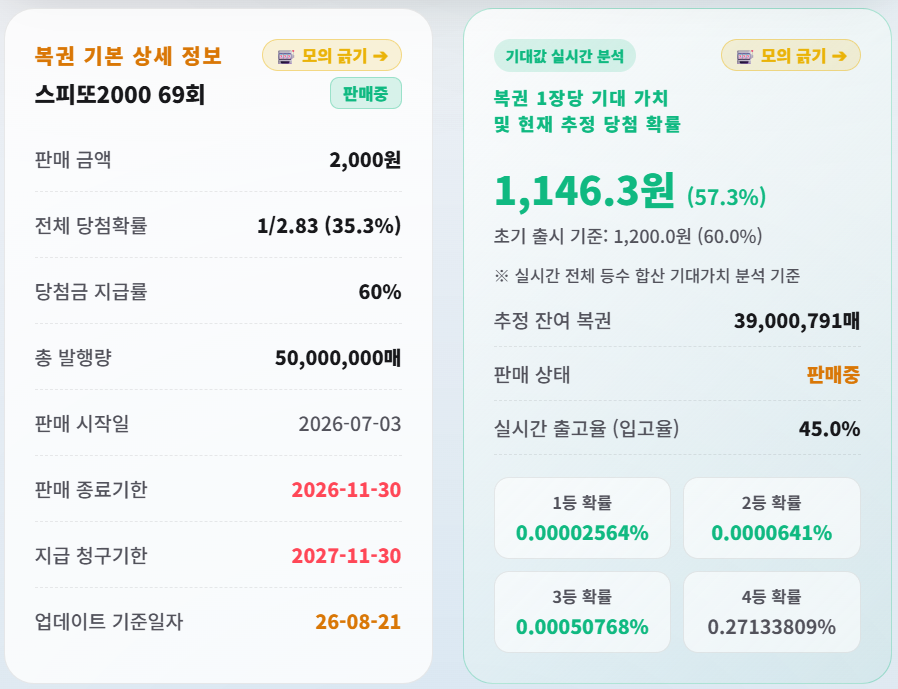Click the 판매 종료기한 date 2026-11-30
The width and height of the screenshot is (898, 689).
click(x=346, y=490)
